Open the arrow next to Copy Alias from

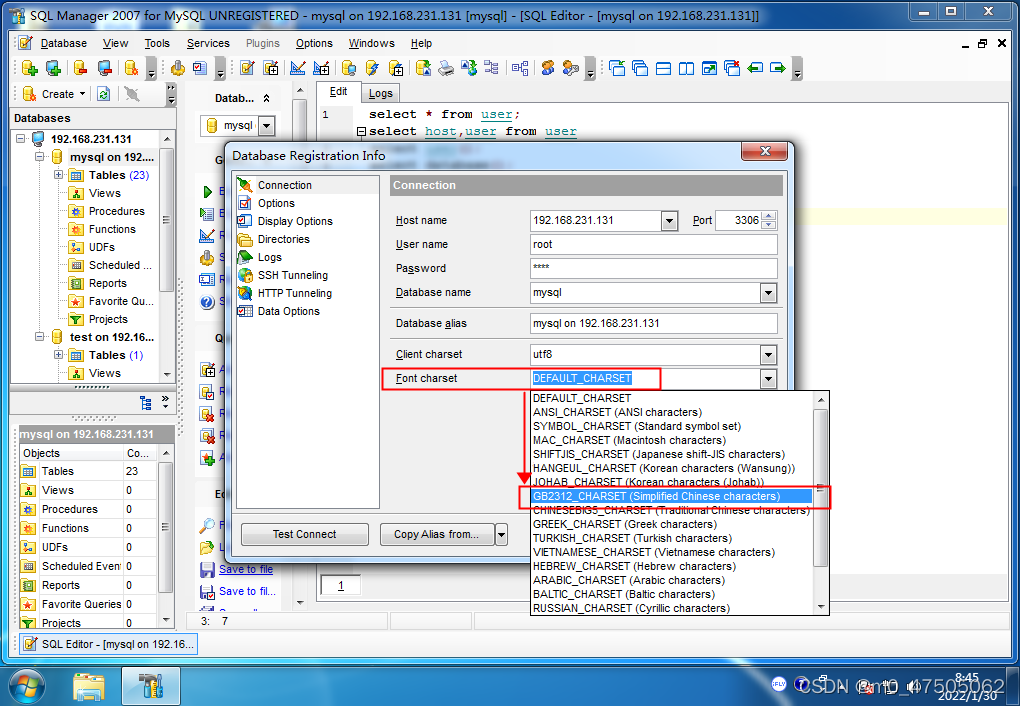click(x=502, y=535)
